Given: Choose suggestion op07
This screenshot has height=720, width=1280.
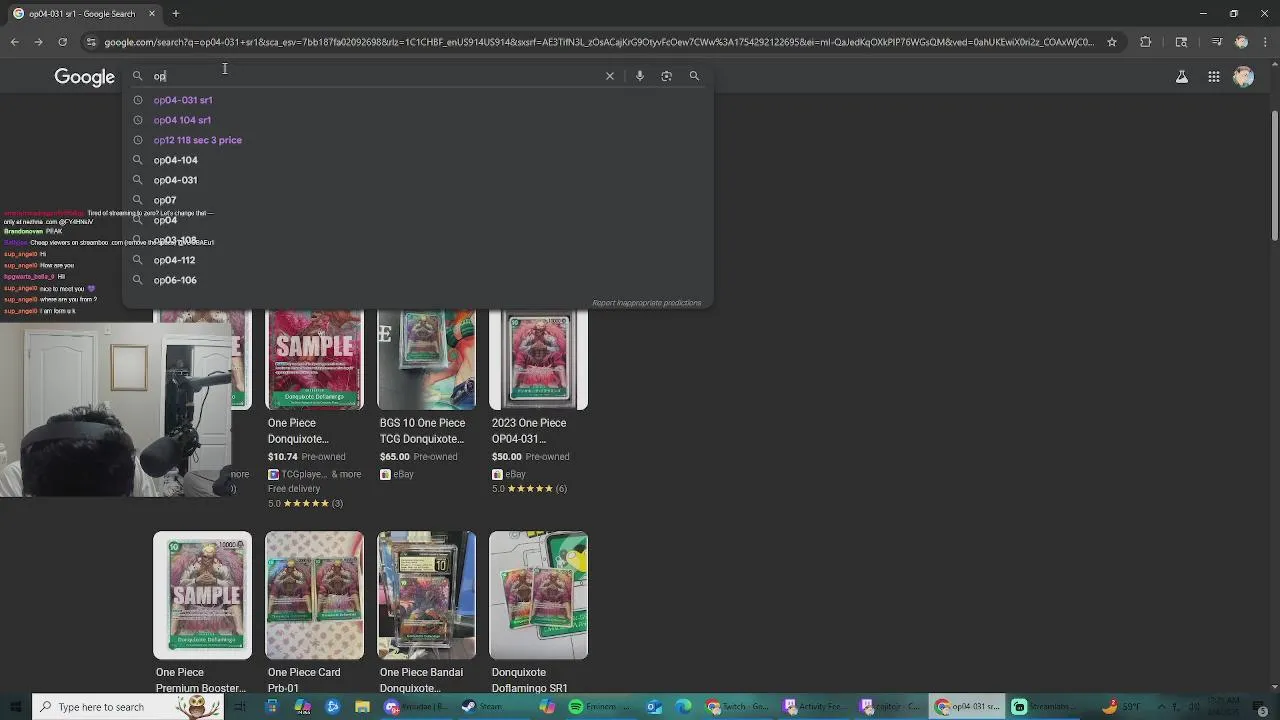Looking at the screenshot, I should (165, 200).
